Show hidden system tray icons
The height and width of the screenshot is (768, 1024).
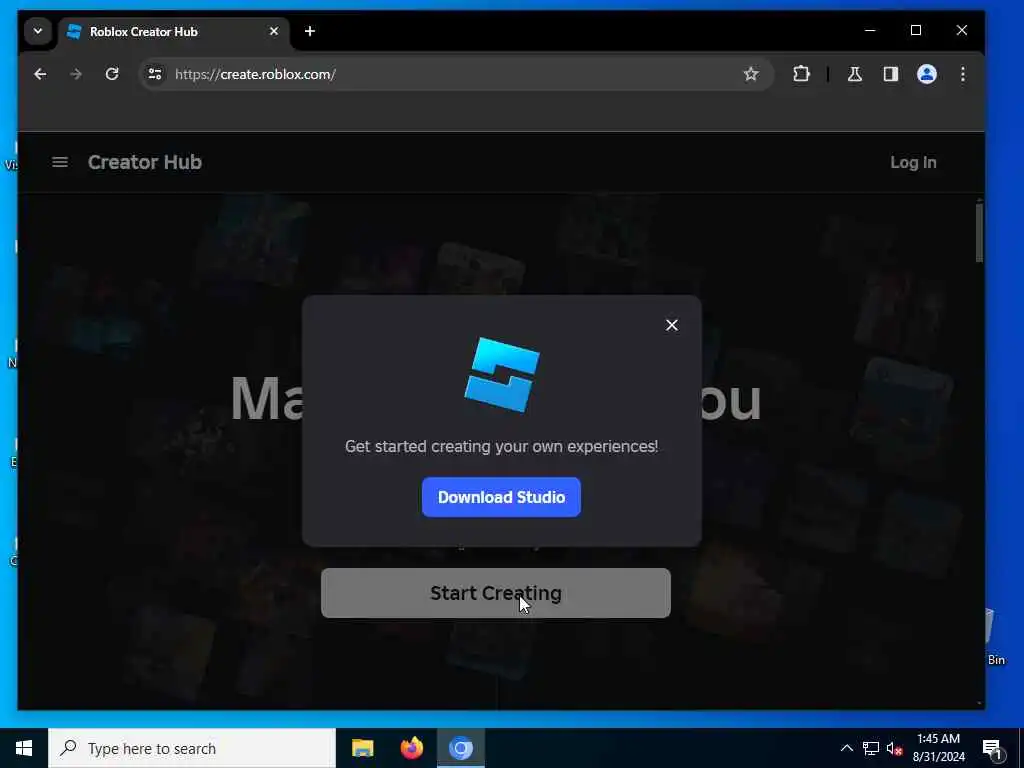(846, 748)
